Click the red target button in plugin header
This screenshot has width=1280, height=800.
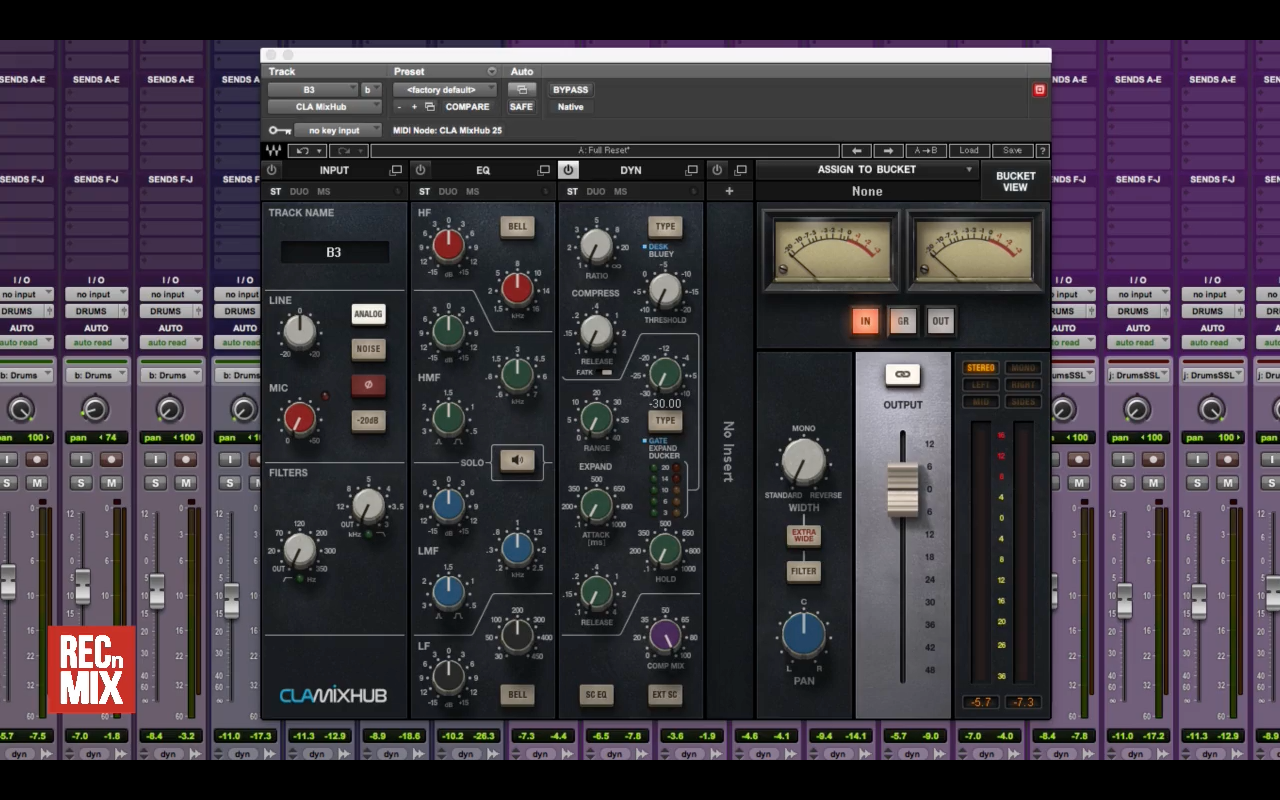coord(1039,90)
